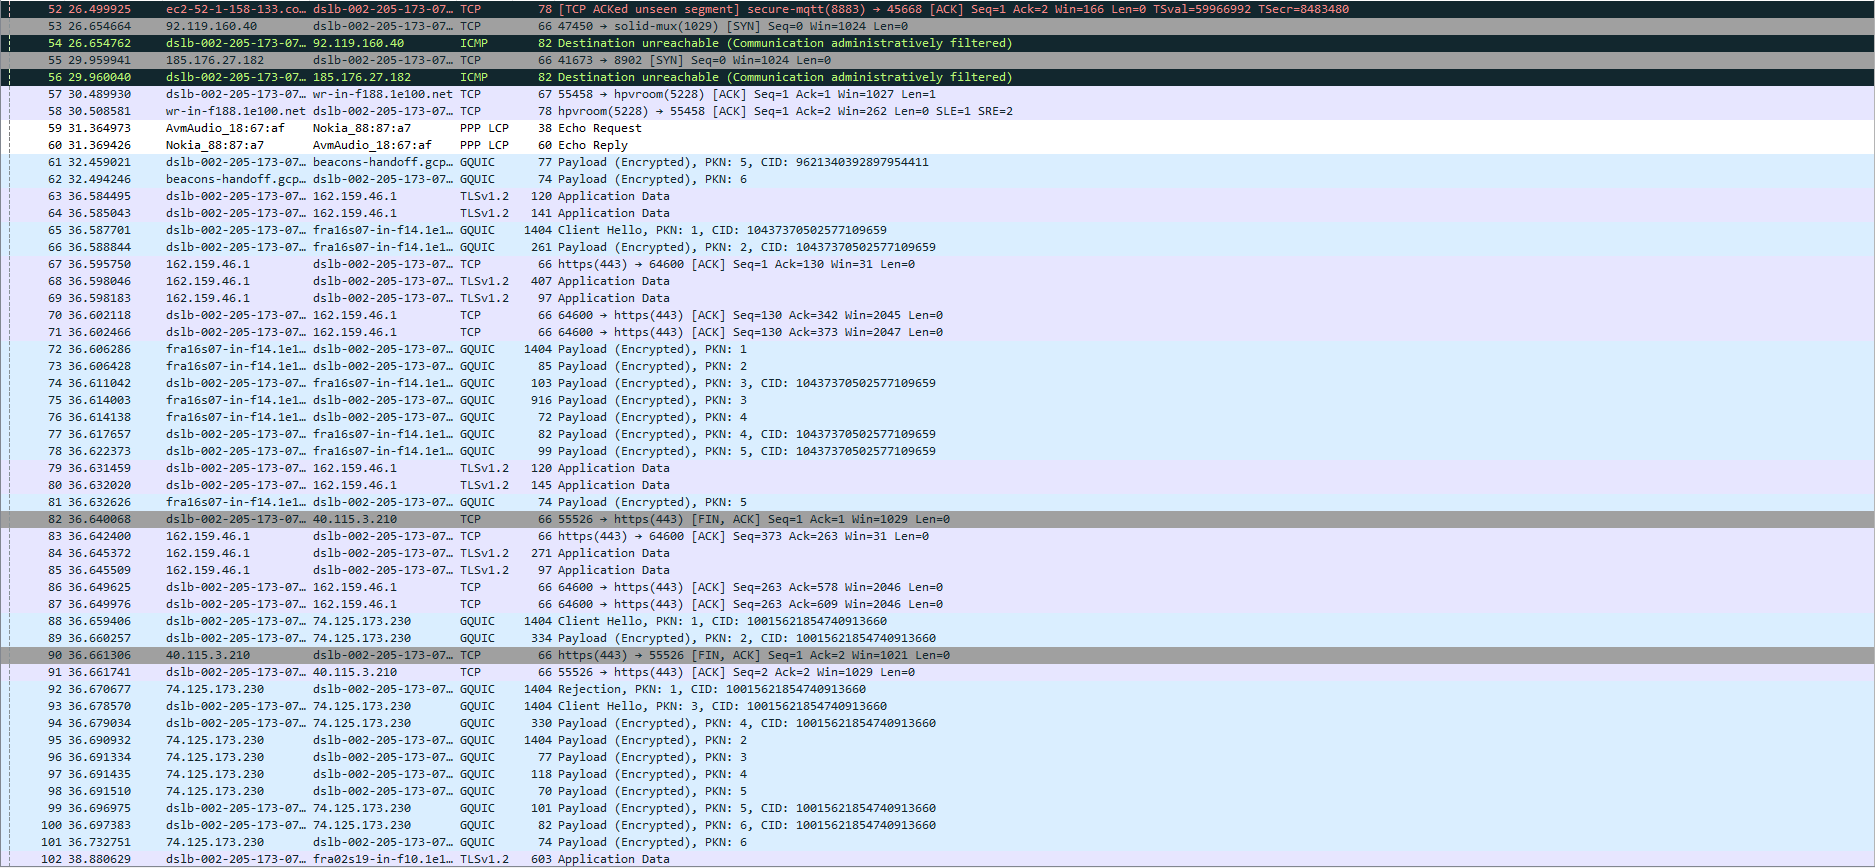Viewport: 1875px width, 868px height.
Task: Select packet 72 GQUIC Payload PKN 1
Action: (937, 349)
